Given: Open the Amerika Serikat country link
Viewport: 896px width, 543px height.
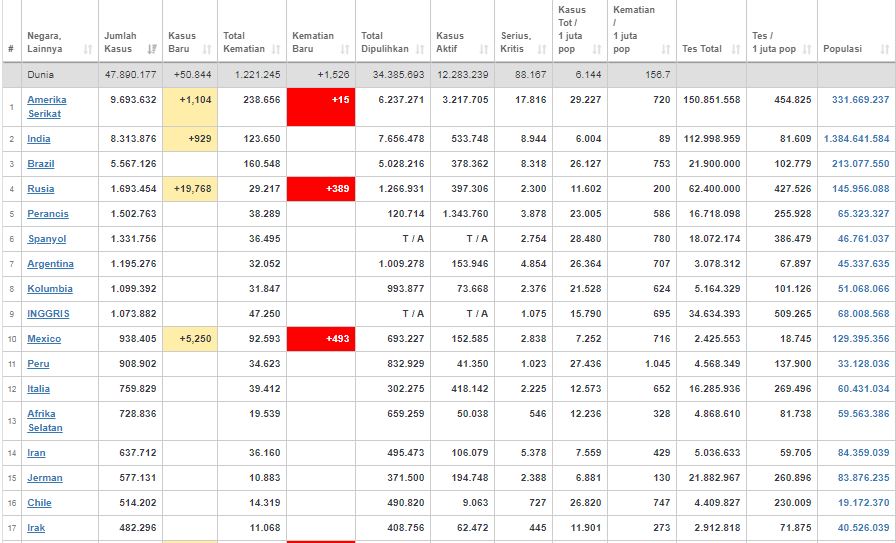Looking at the screenshot, I should (x=47, y=106).
